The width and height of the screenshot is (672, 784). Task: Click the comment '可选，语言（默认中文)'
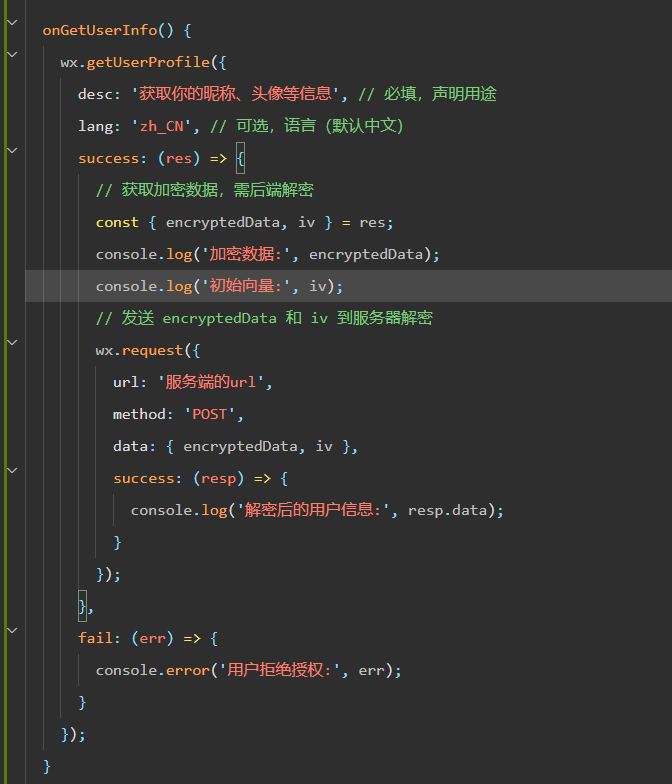coord(307,126)
